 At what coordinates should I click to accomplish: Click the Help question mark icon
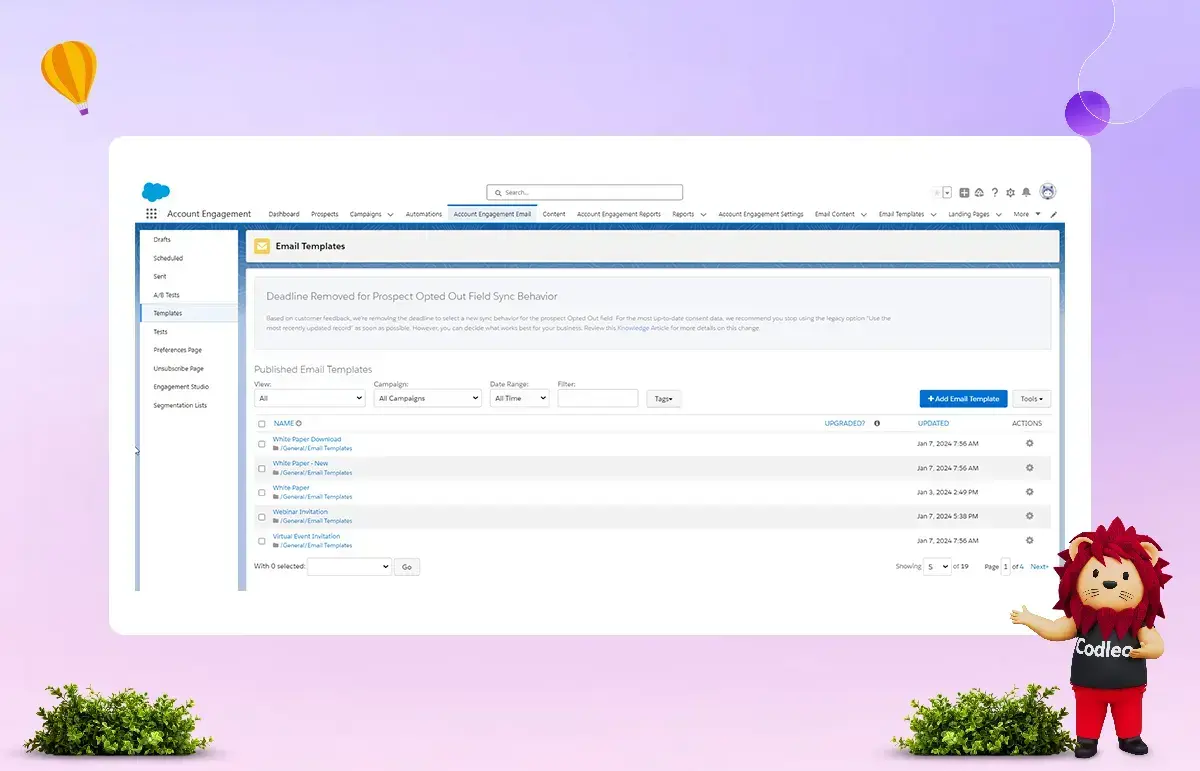coord(994,193)
